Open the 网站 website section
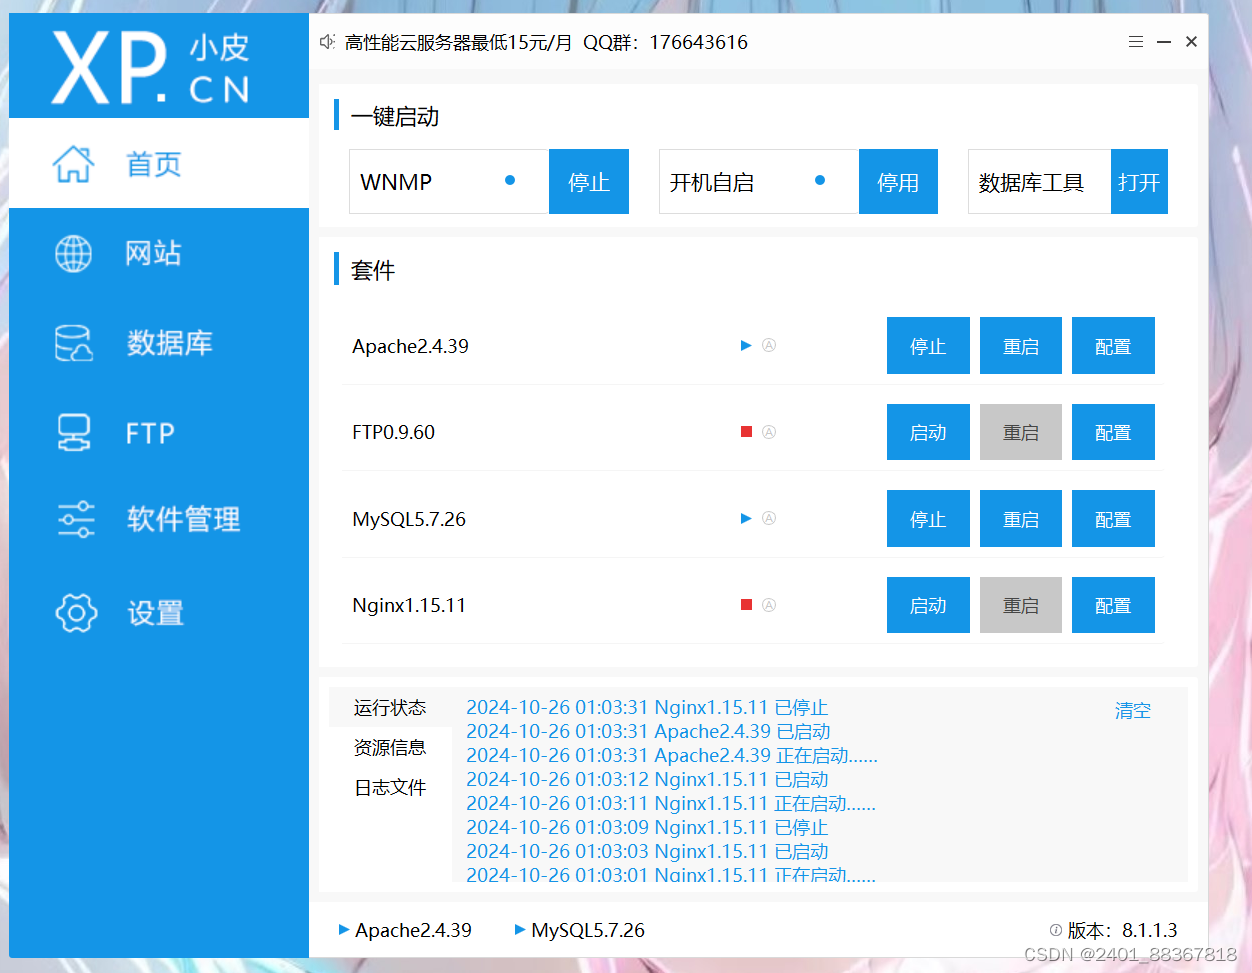The height and width of the screenshot is (973, 1252). pyautogui.click(x=159, y=253)
